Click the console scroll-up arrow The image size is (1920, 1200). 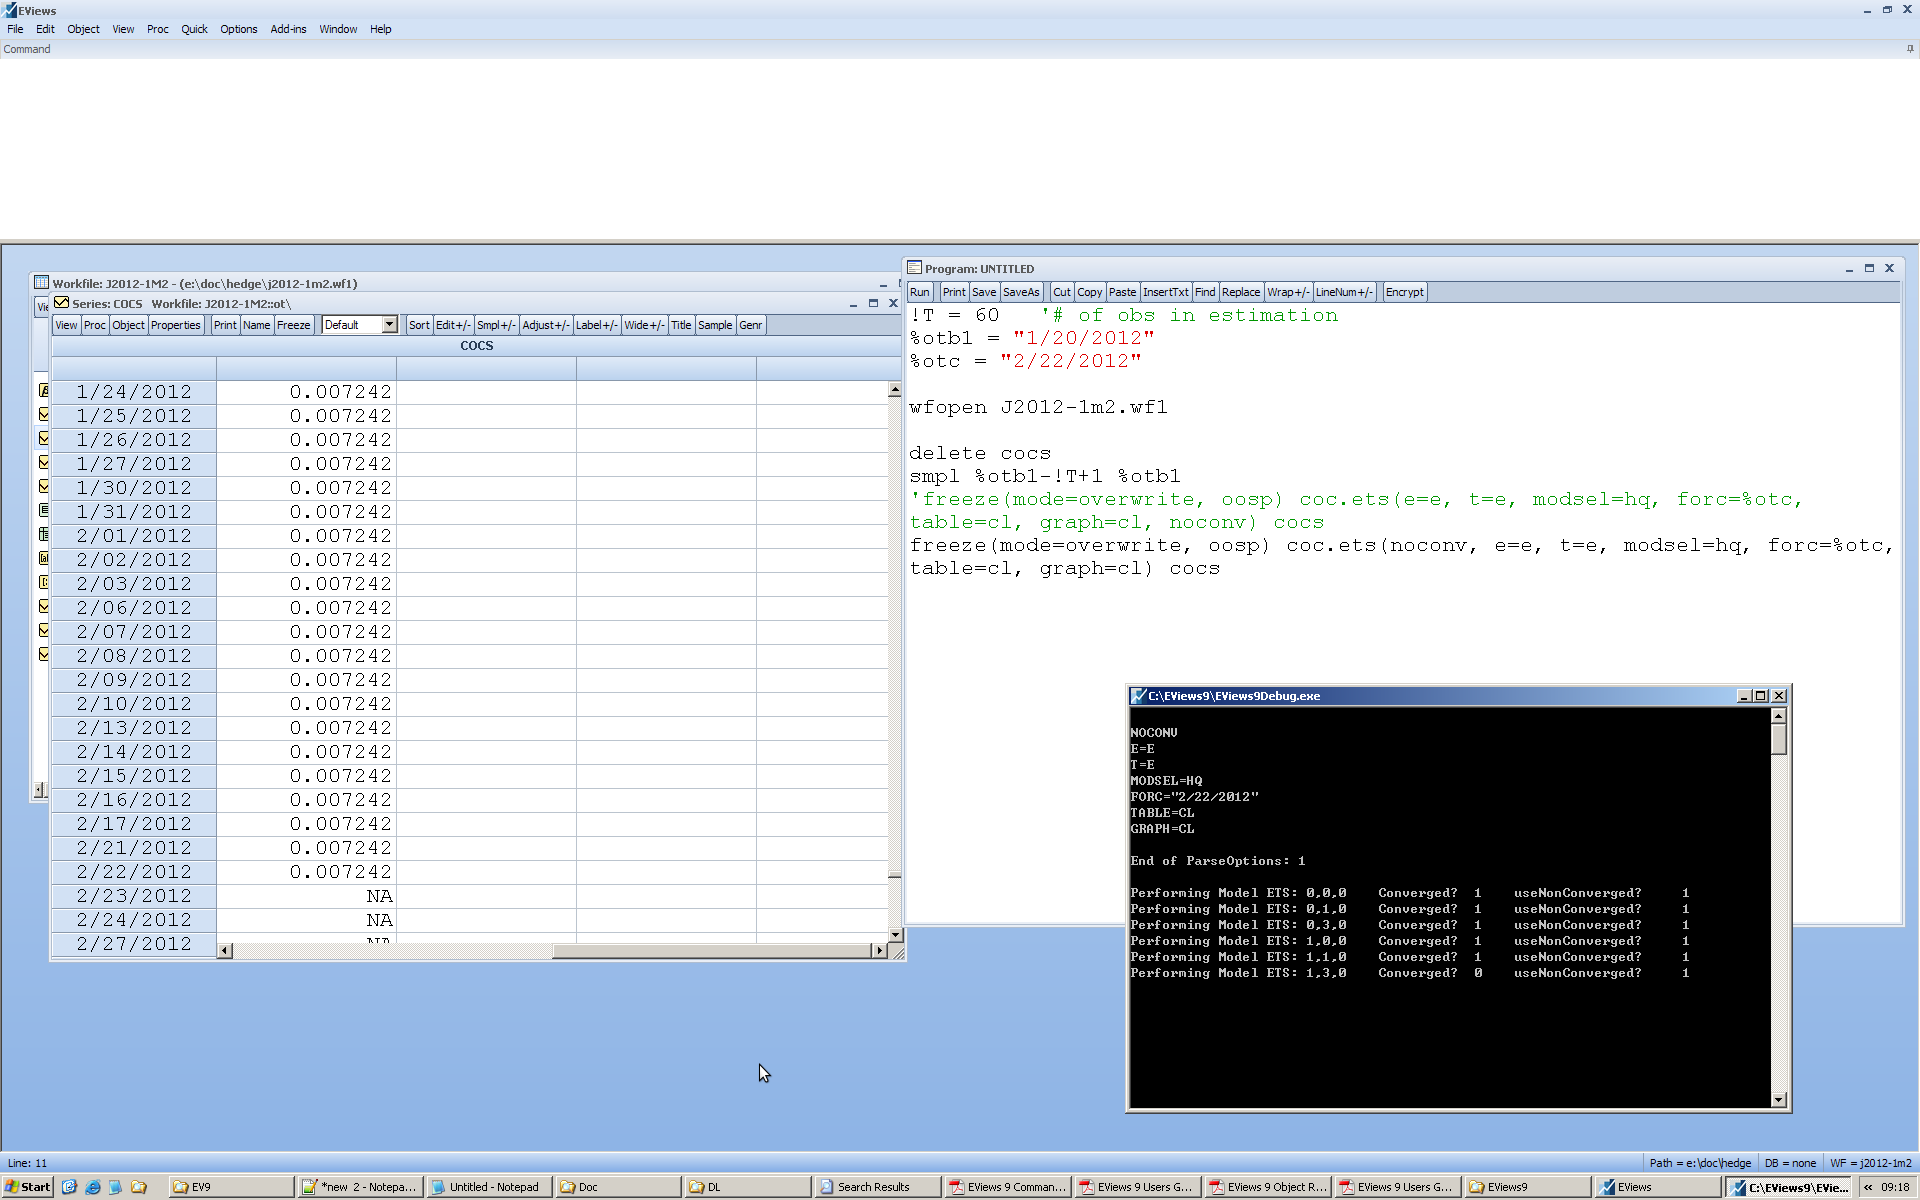[x=1778, y=715]
